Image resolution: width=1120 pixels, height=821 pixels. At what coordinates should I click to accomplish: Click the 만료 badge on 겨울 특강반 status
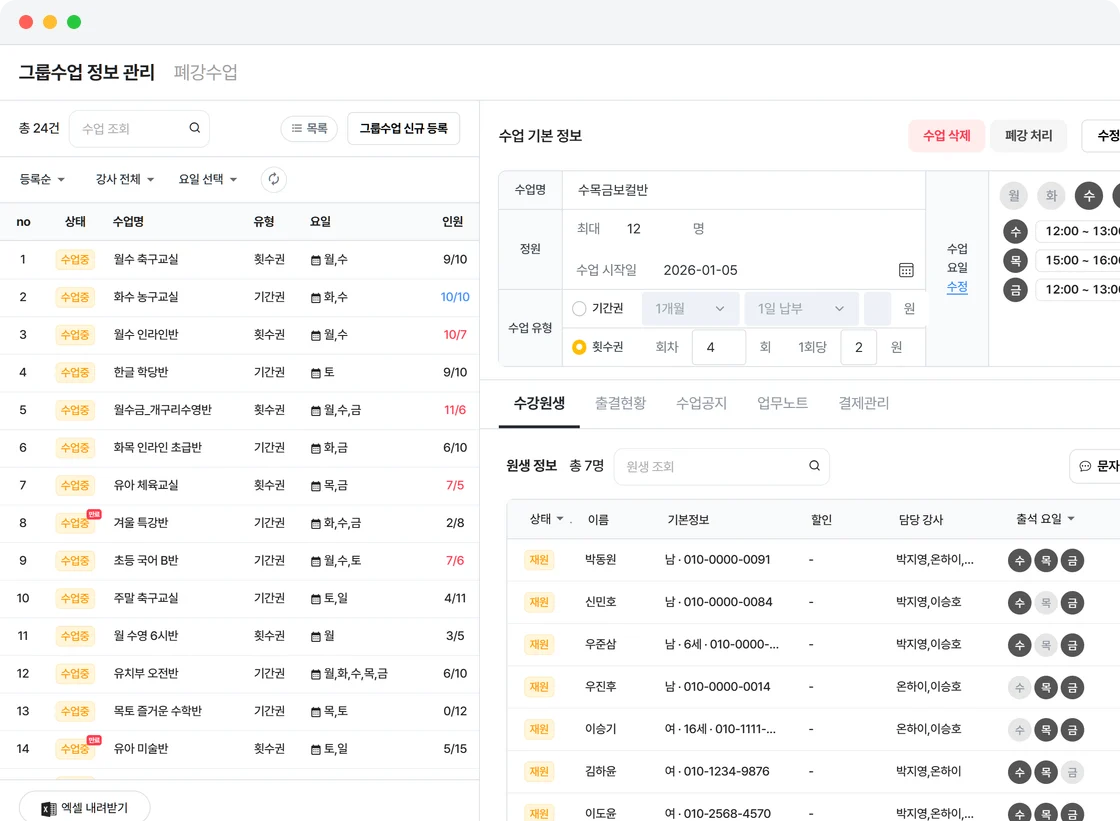click(x=94, y=514)
